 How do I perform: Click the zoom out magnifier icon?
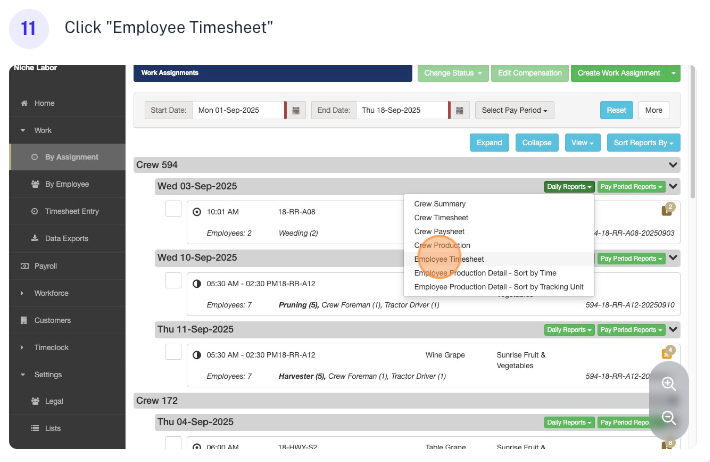point(669,418)
